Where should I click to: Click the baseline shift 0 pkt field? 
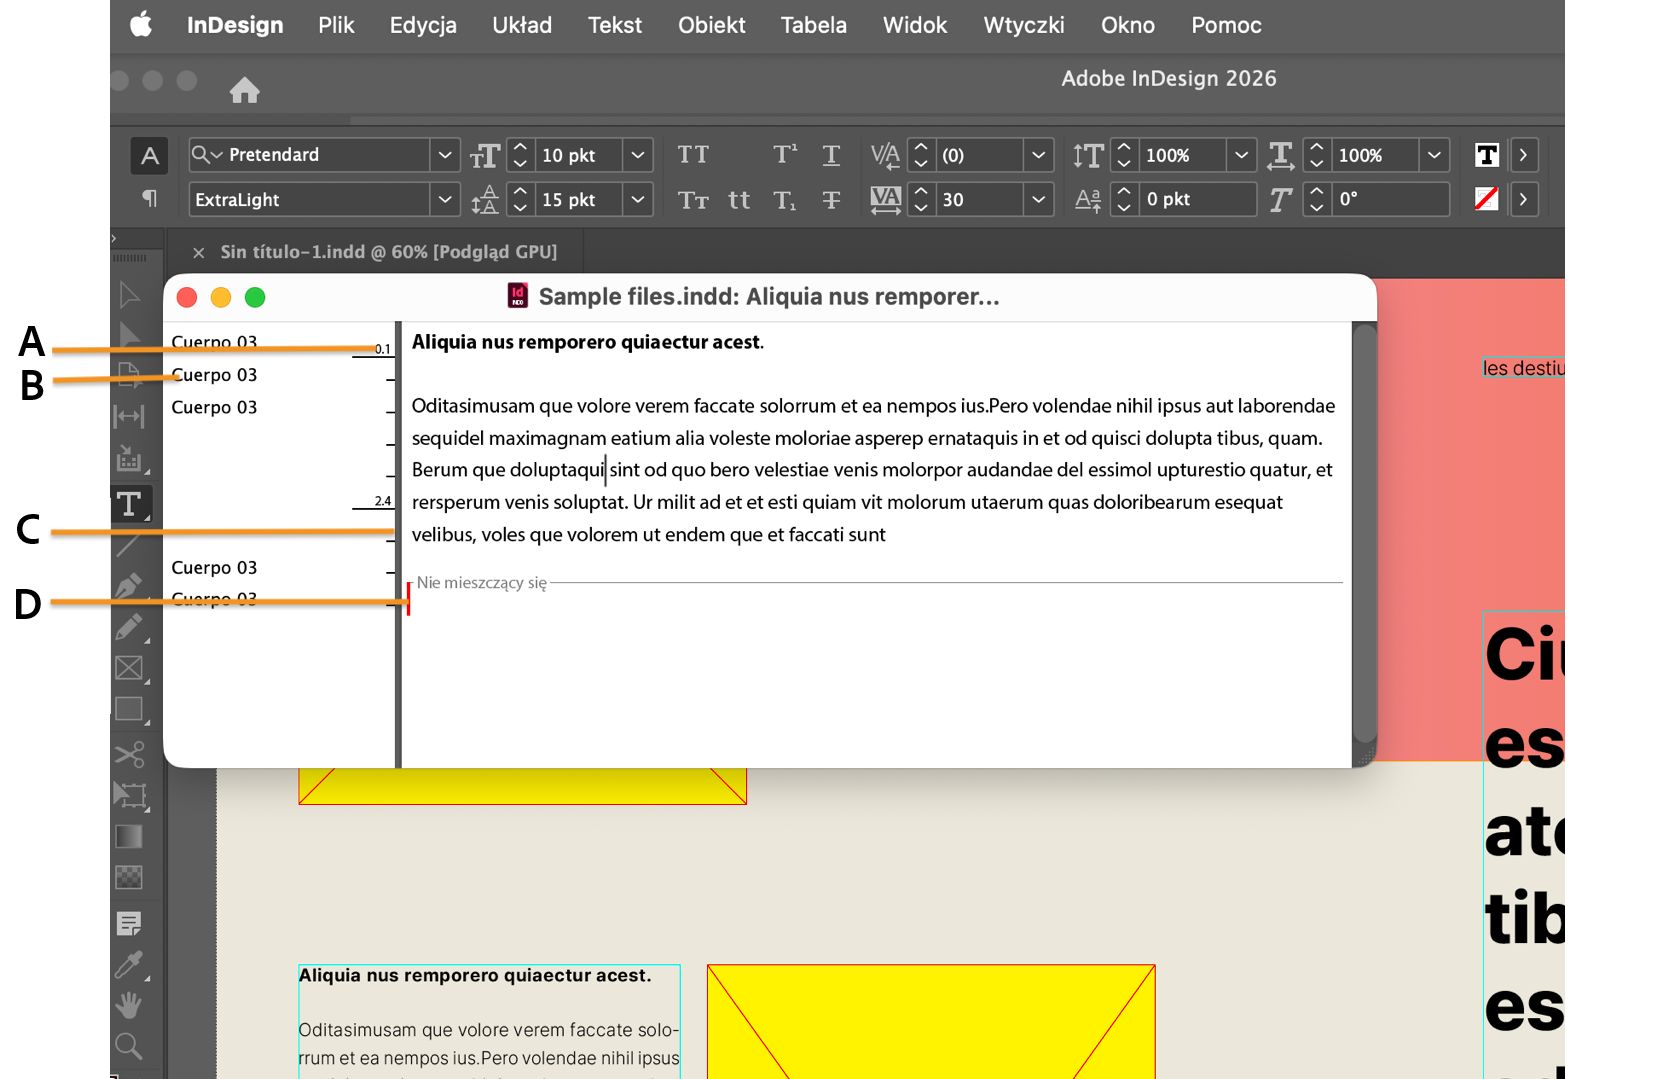tap(1198, 199)
